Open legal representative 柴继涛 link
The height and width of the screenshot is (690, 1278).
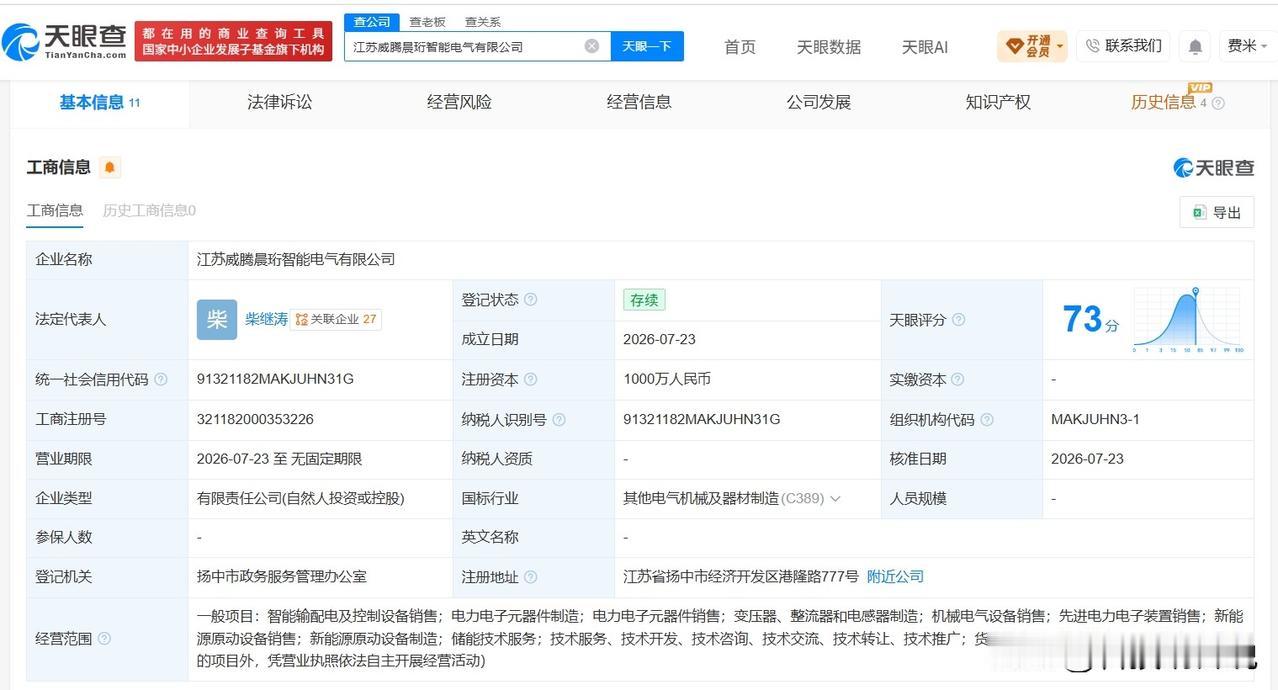[x=266, y=319]
